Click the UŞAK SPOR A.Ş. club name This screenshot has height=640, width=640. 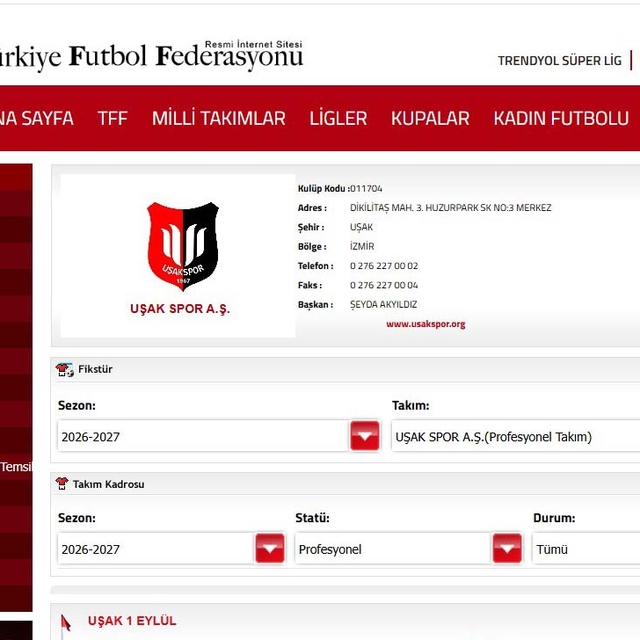tap(180, 309)
